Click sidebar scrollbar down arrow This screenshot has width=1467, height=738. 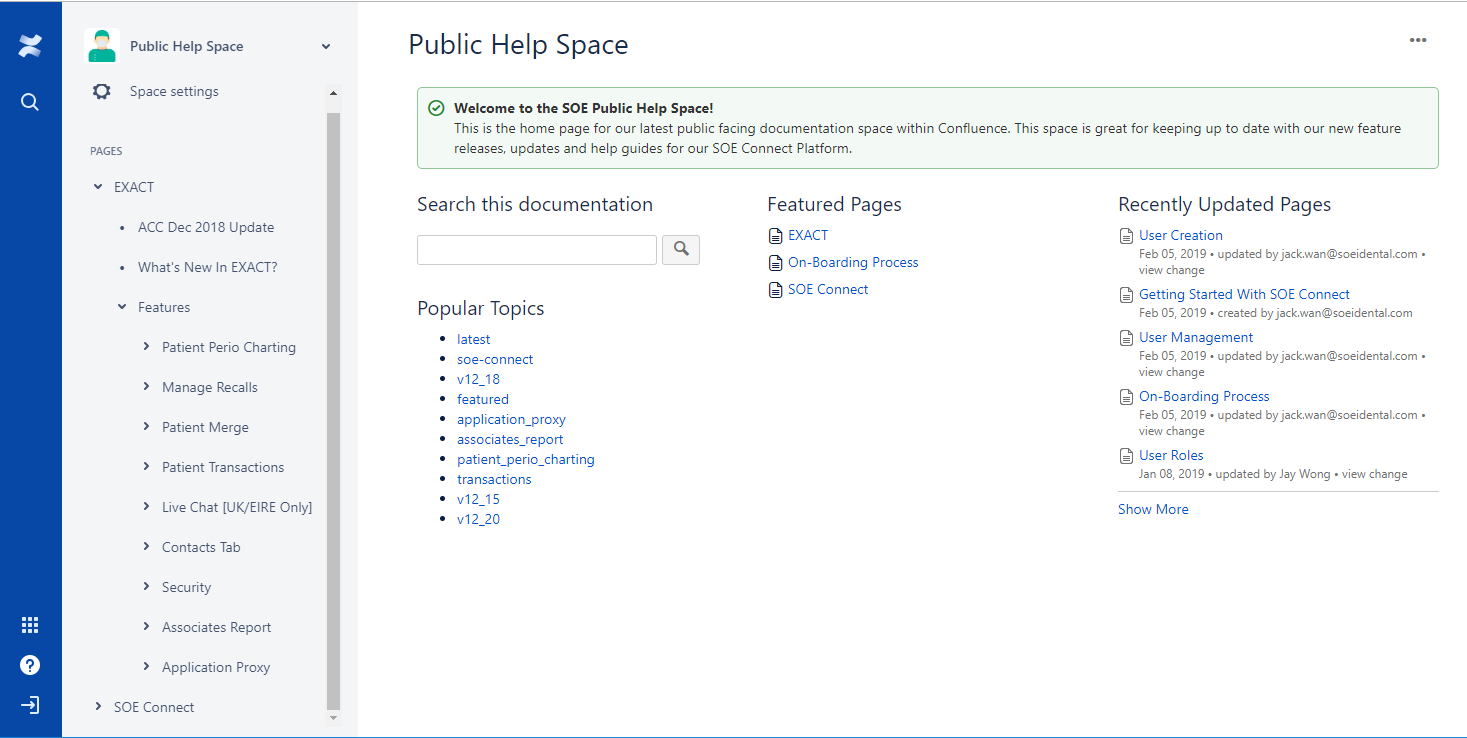(x=334, y=718)
